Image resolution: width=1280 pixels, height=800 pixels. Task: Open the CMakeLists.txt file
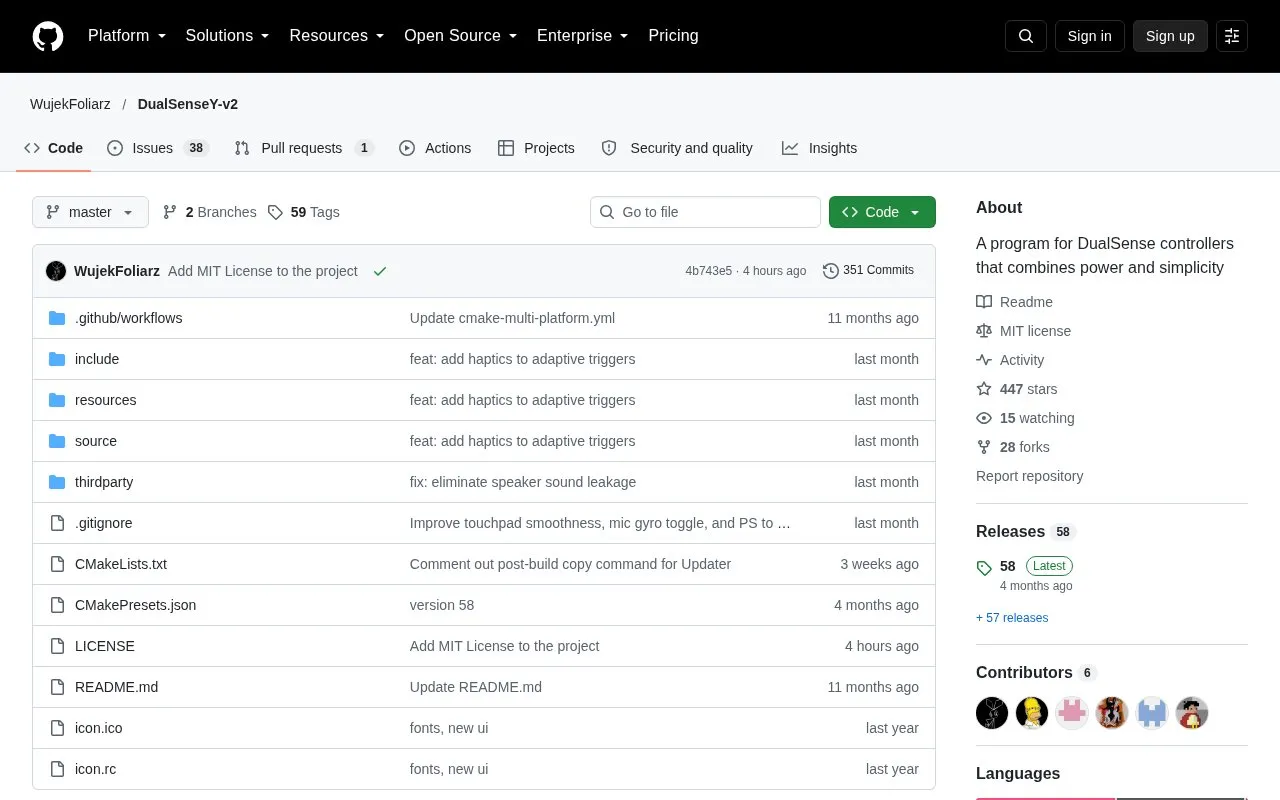121,564
